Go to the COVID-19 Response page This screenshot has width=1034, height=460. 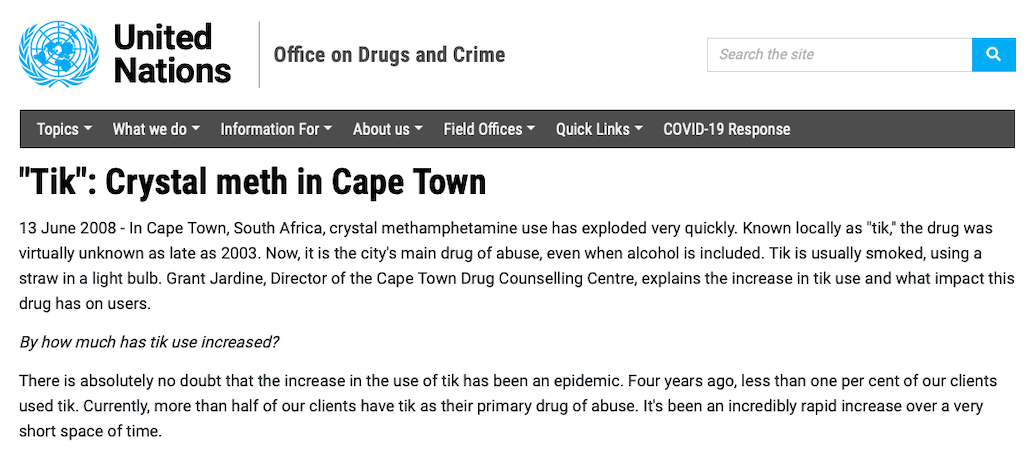(x=726, y=129)
